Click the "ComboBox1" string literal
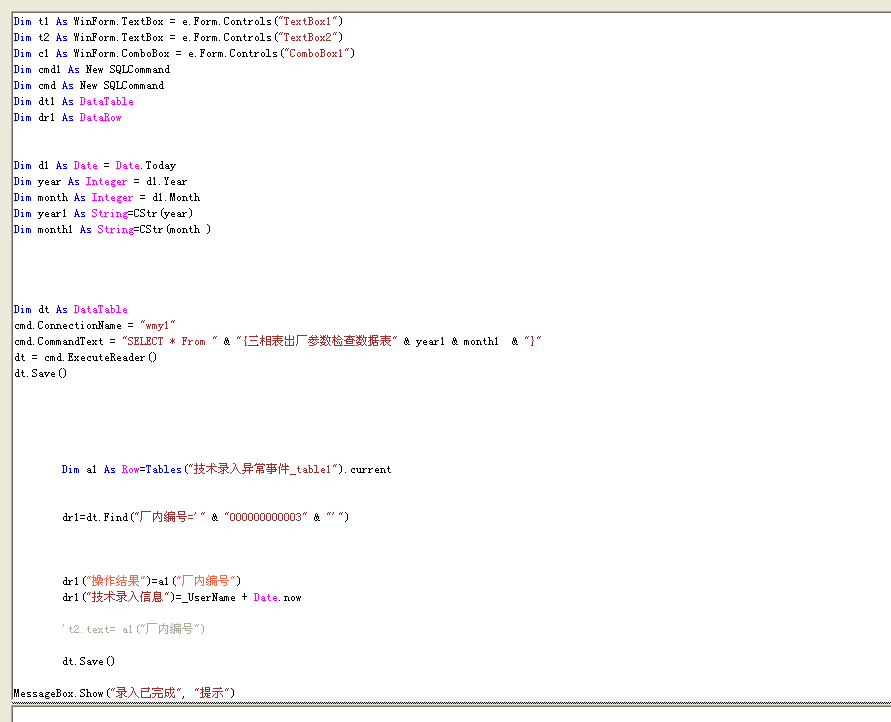This screenshot has height=722, width=891. 318,53
